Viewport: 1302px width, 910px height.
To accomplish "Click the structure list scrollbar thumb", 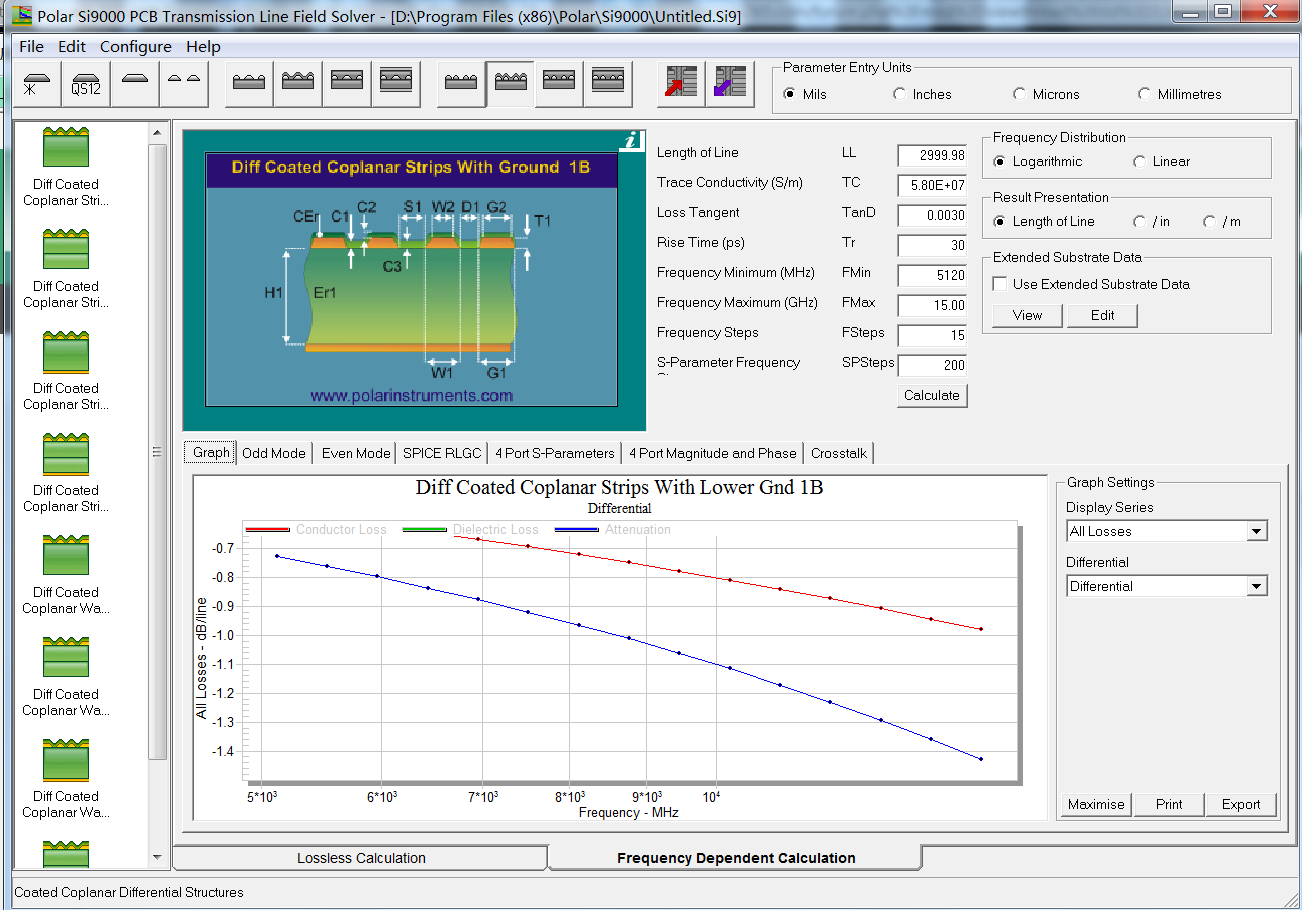I will point(157,451).
